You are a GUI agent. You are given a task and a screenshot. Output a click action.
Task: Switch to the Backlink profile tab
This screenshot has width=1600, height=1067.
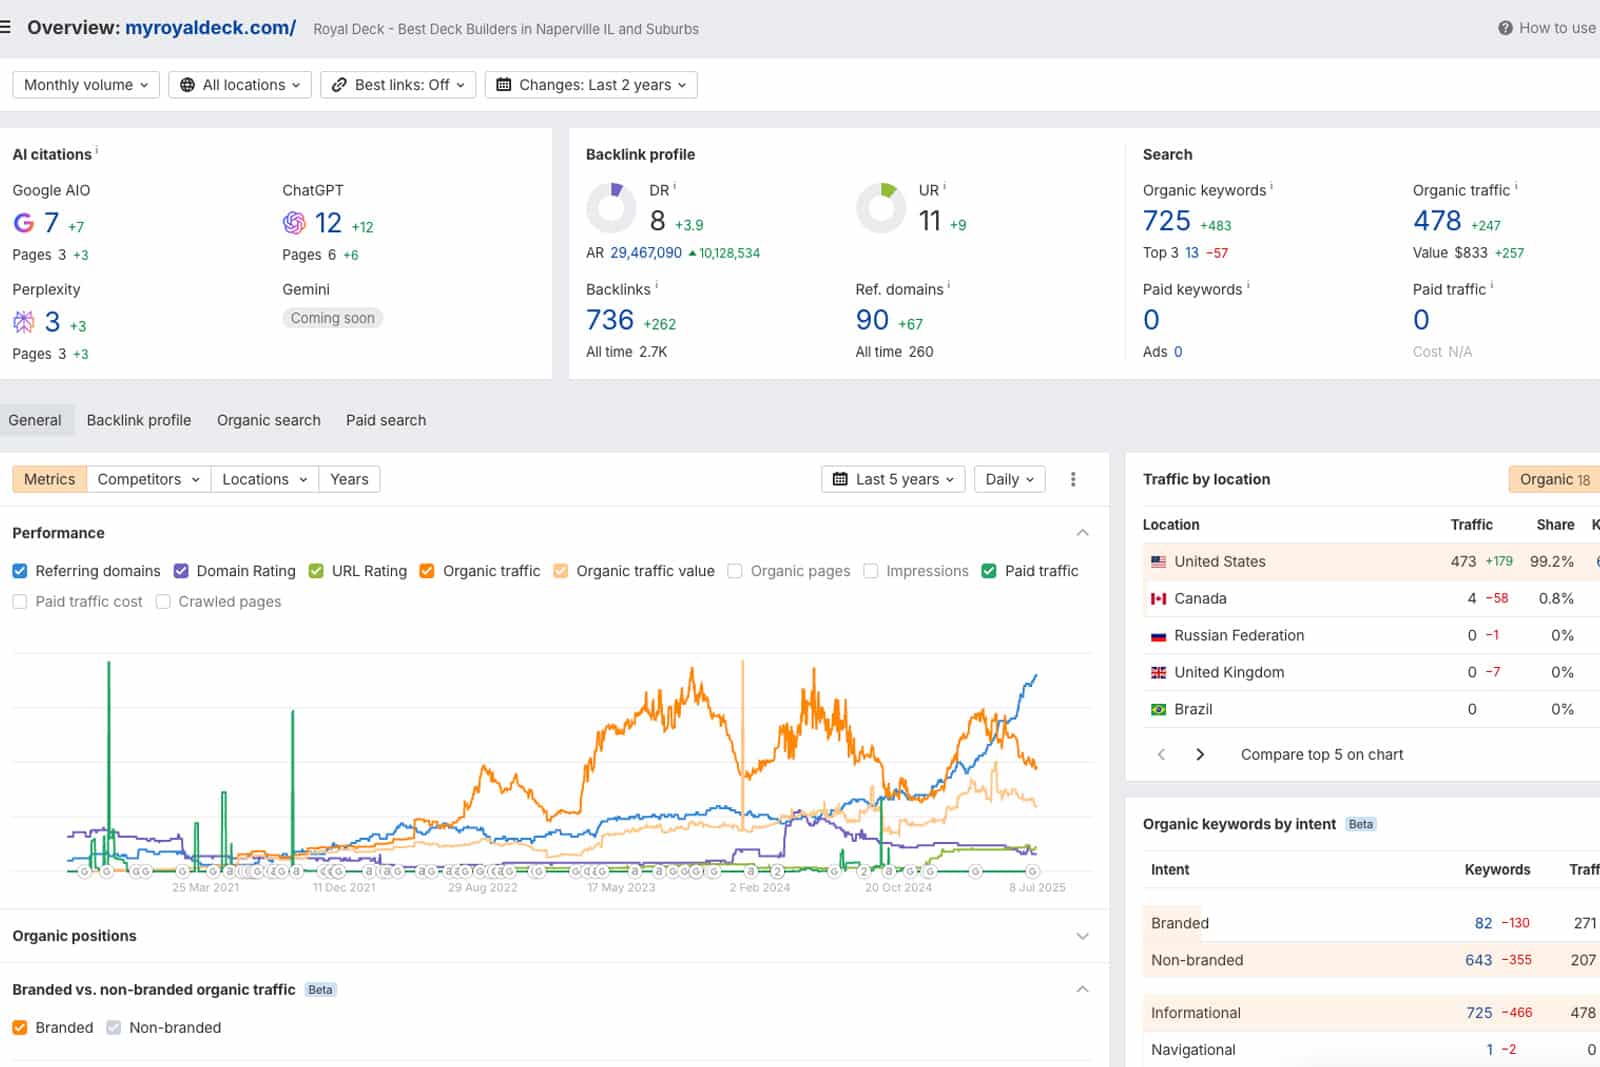click(139, 420)
